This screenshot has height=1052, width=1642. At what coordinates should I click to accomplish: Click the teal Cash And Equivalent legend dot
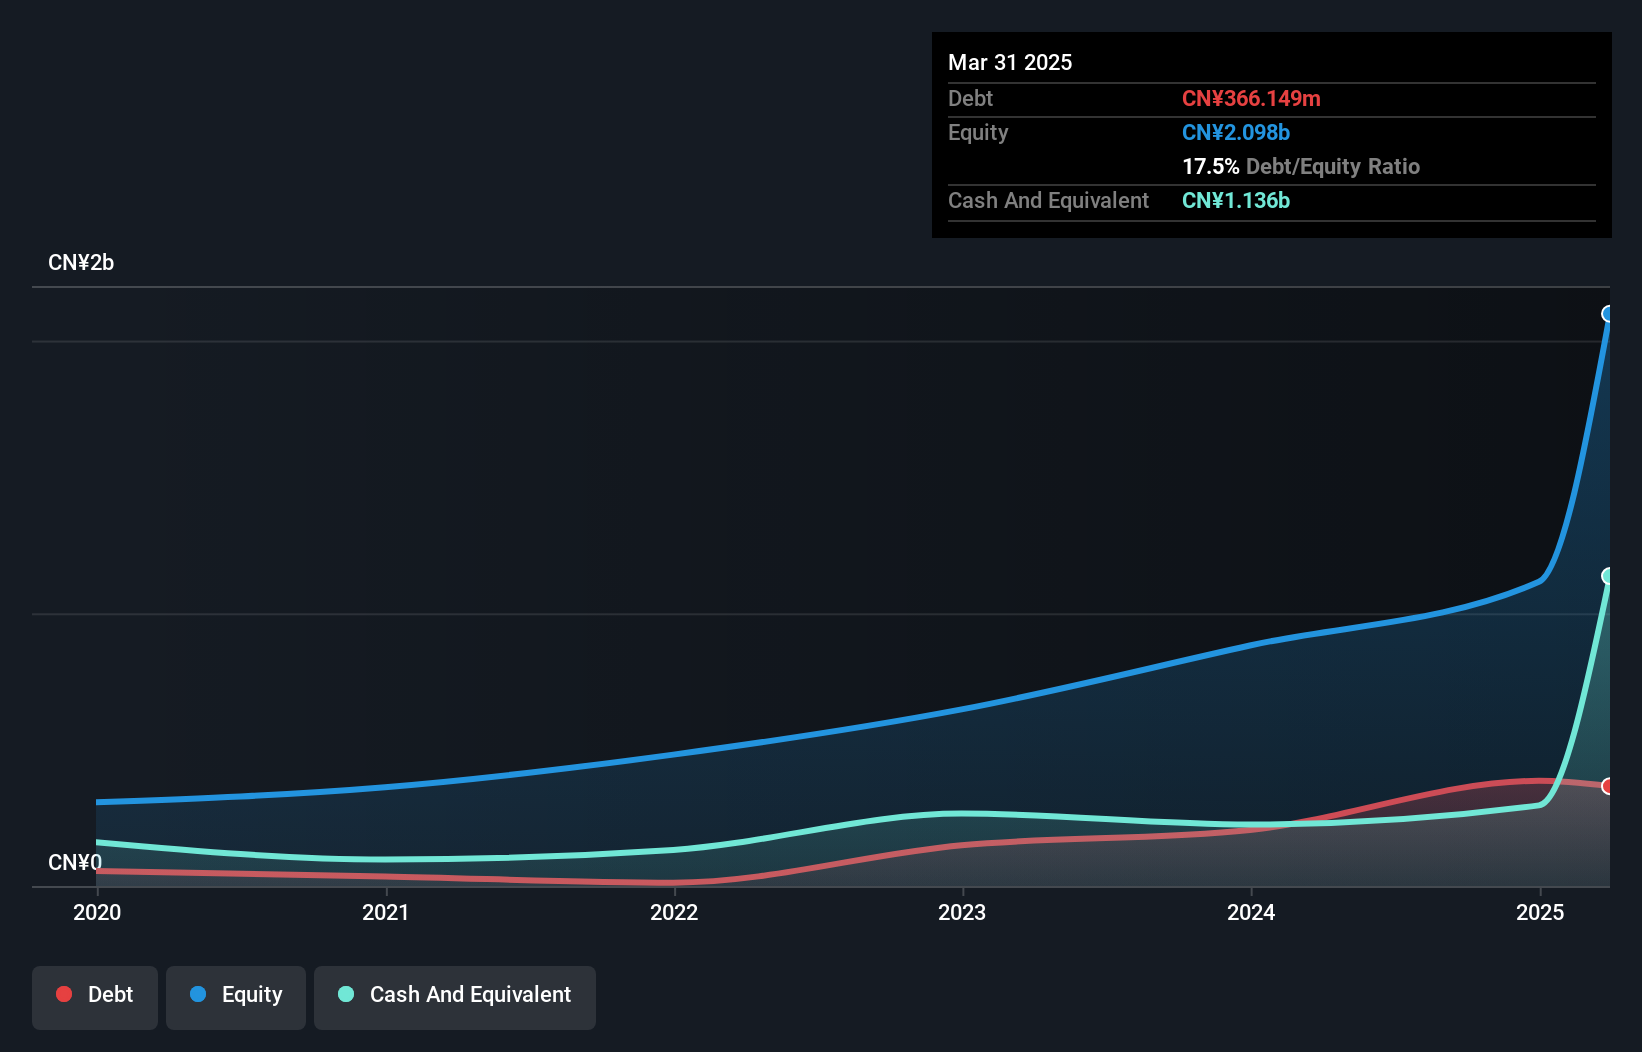(x=346, y=994)
